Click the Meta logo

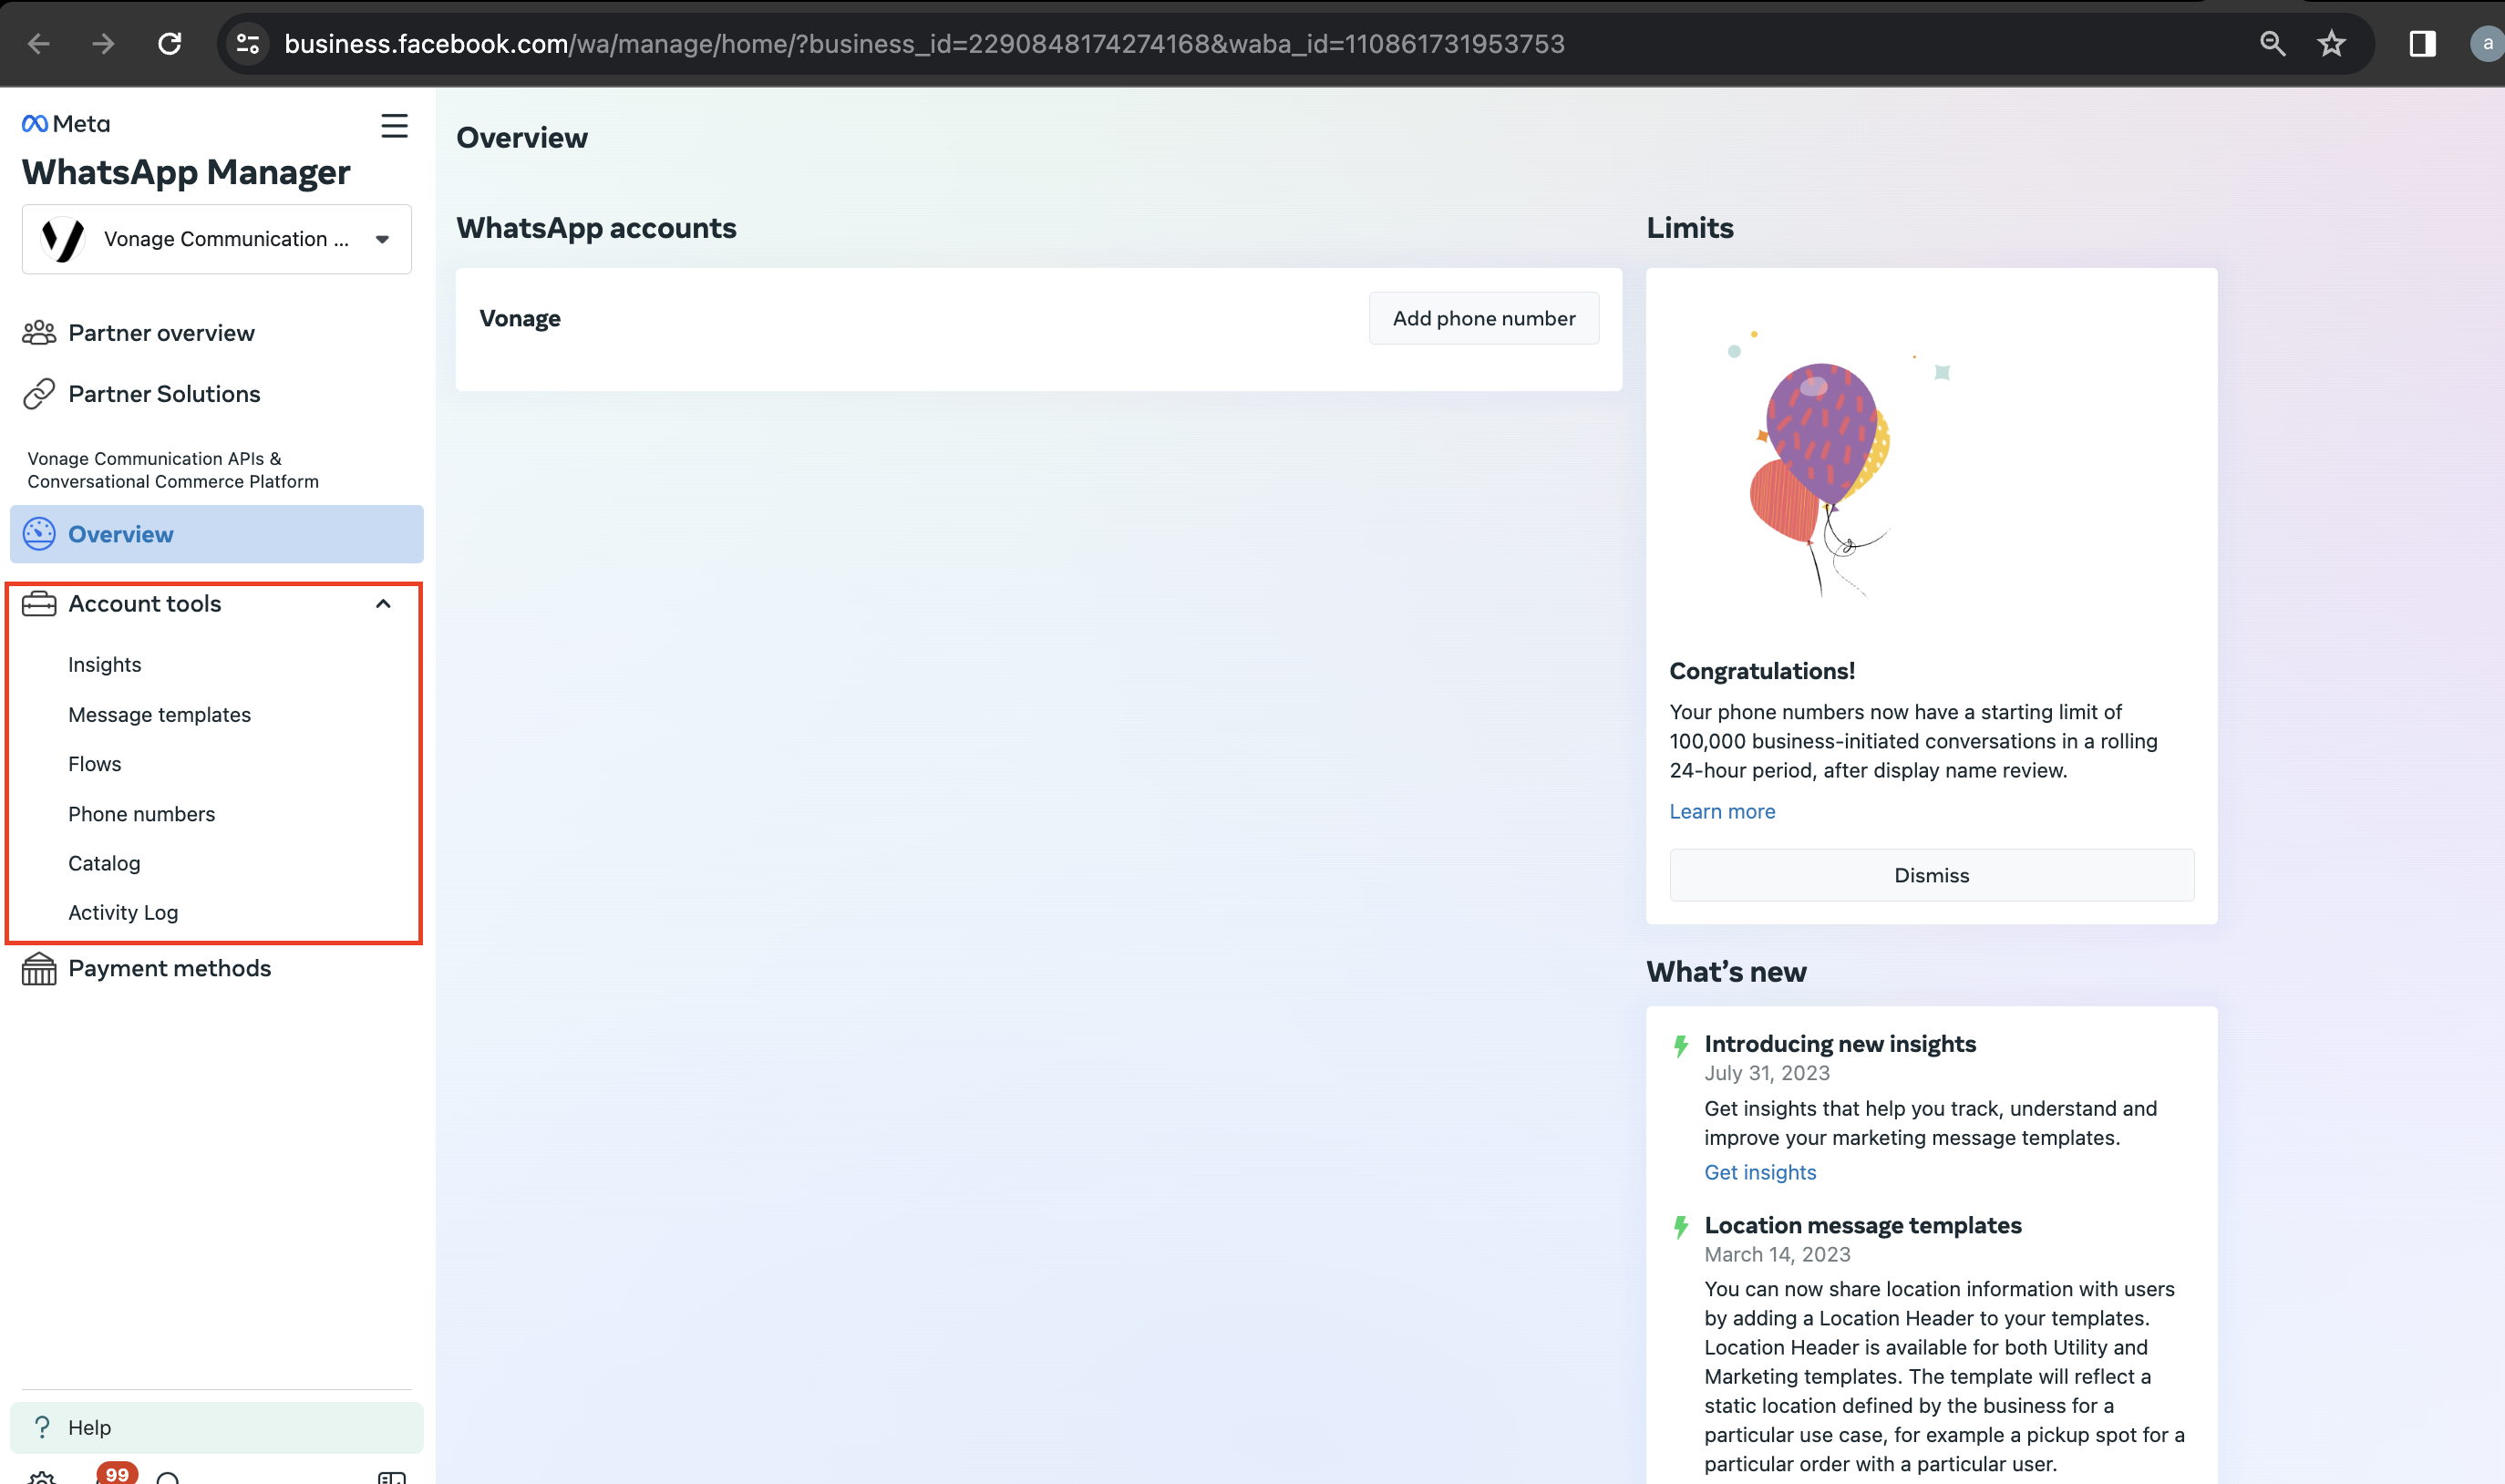66,124
